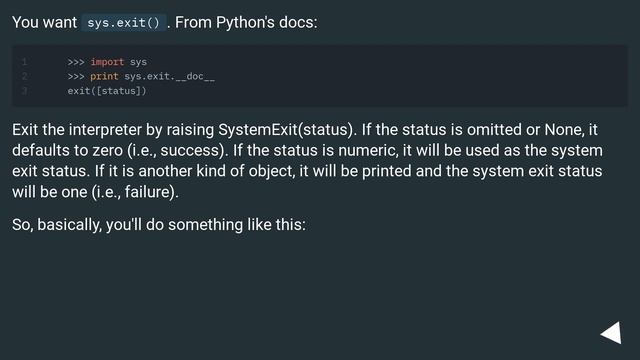Click the text From Python's docs

tap(246, 22)
